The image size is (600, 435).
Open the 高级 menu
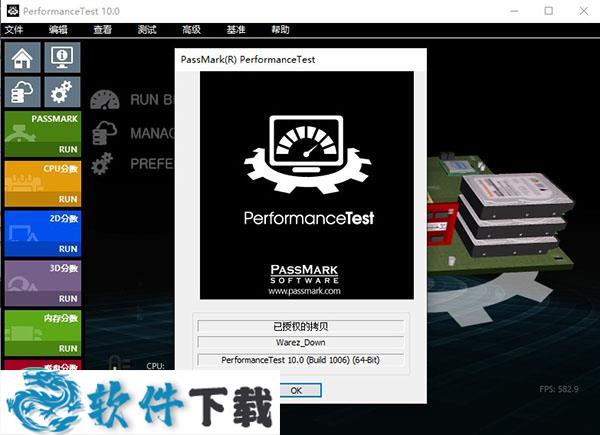[x=191, y=29]
